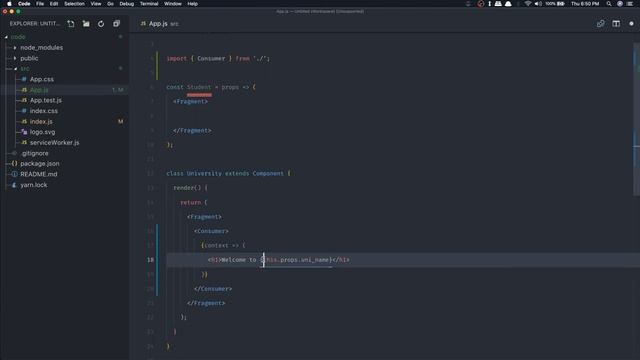
Task: Click the clock in the menu bar
Action: coord(585,4)
